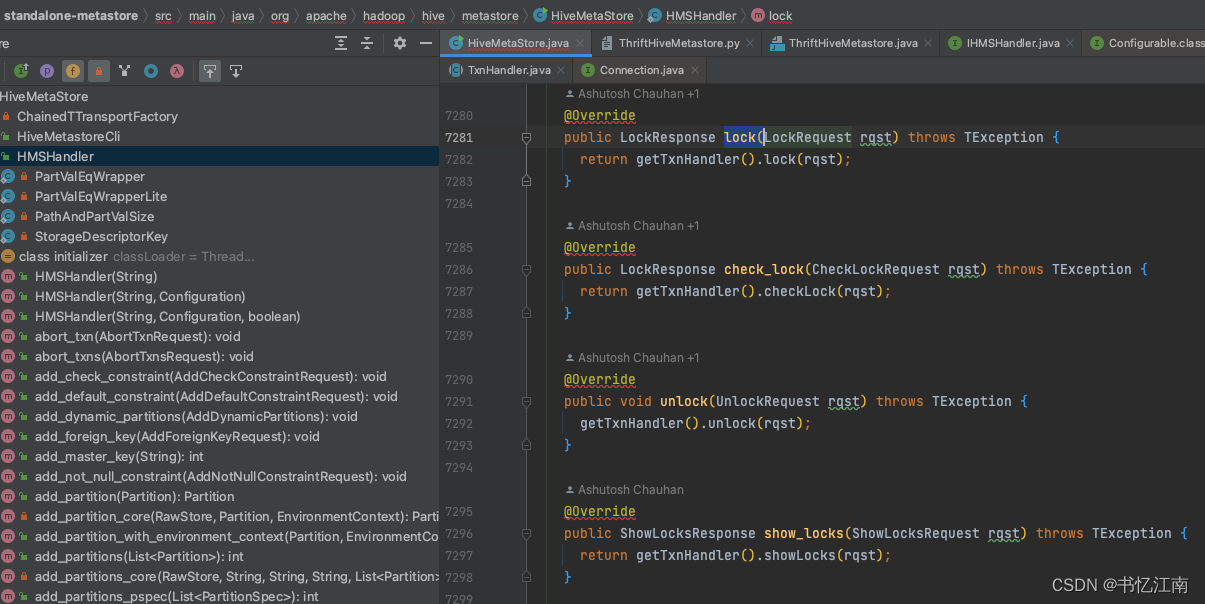Click the class icon beside StorageDescriptorKey
The height and width of the screenshot is (604, 1205).
(x=8, y=236)
